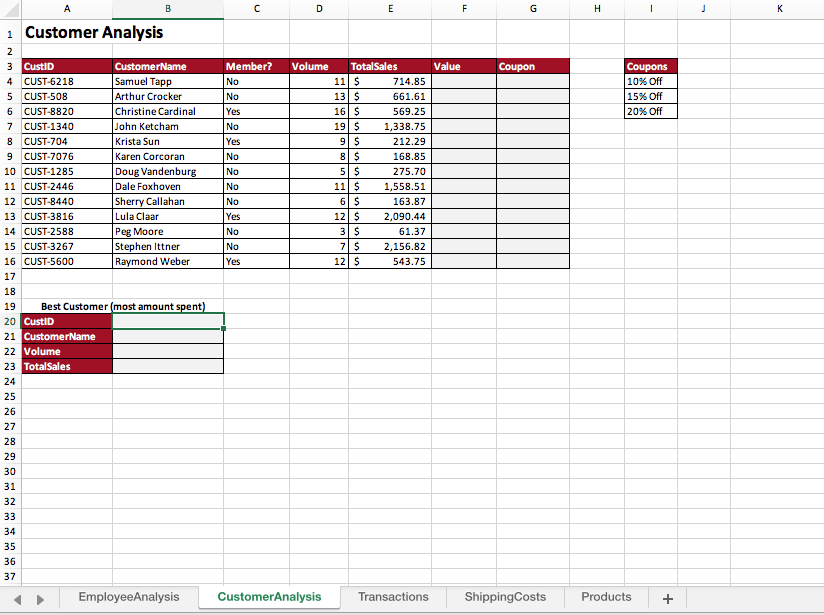Click the Member? header cell
This screenshot has height=615, width=824.
click(x=256, y=66)
